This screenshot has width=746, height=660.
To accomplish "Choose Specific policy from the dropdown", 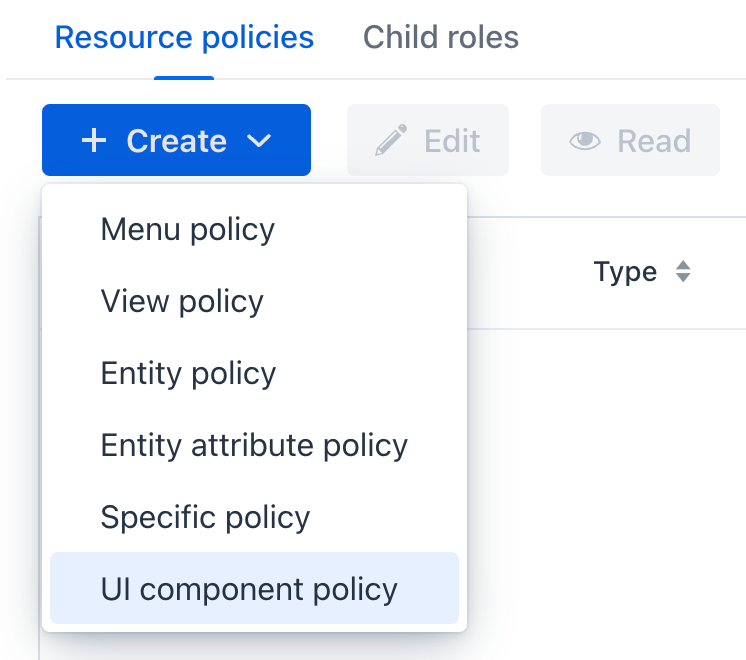I will [x=205, y=518].
